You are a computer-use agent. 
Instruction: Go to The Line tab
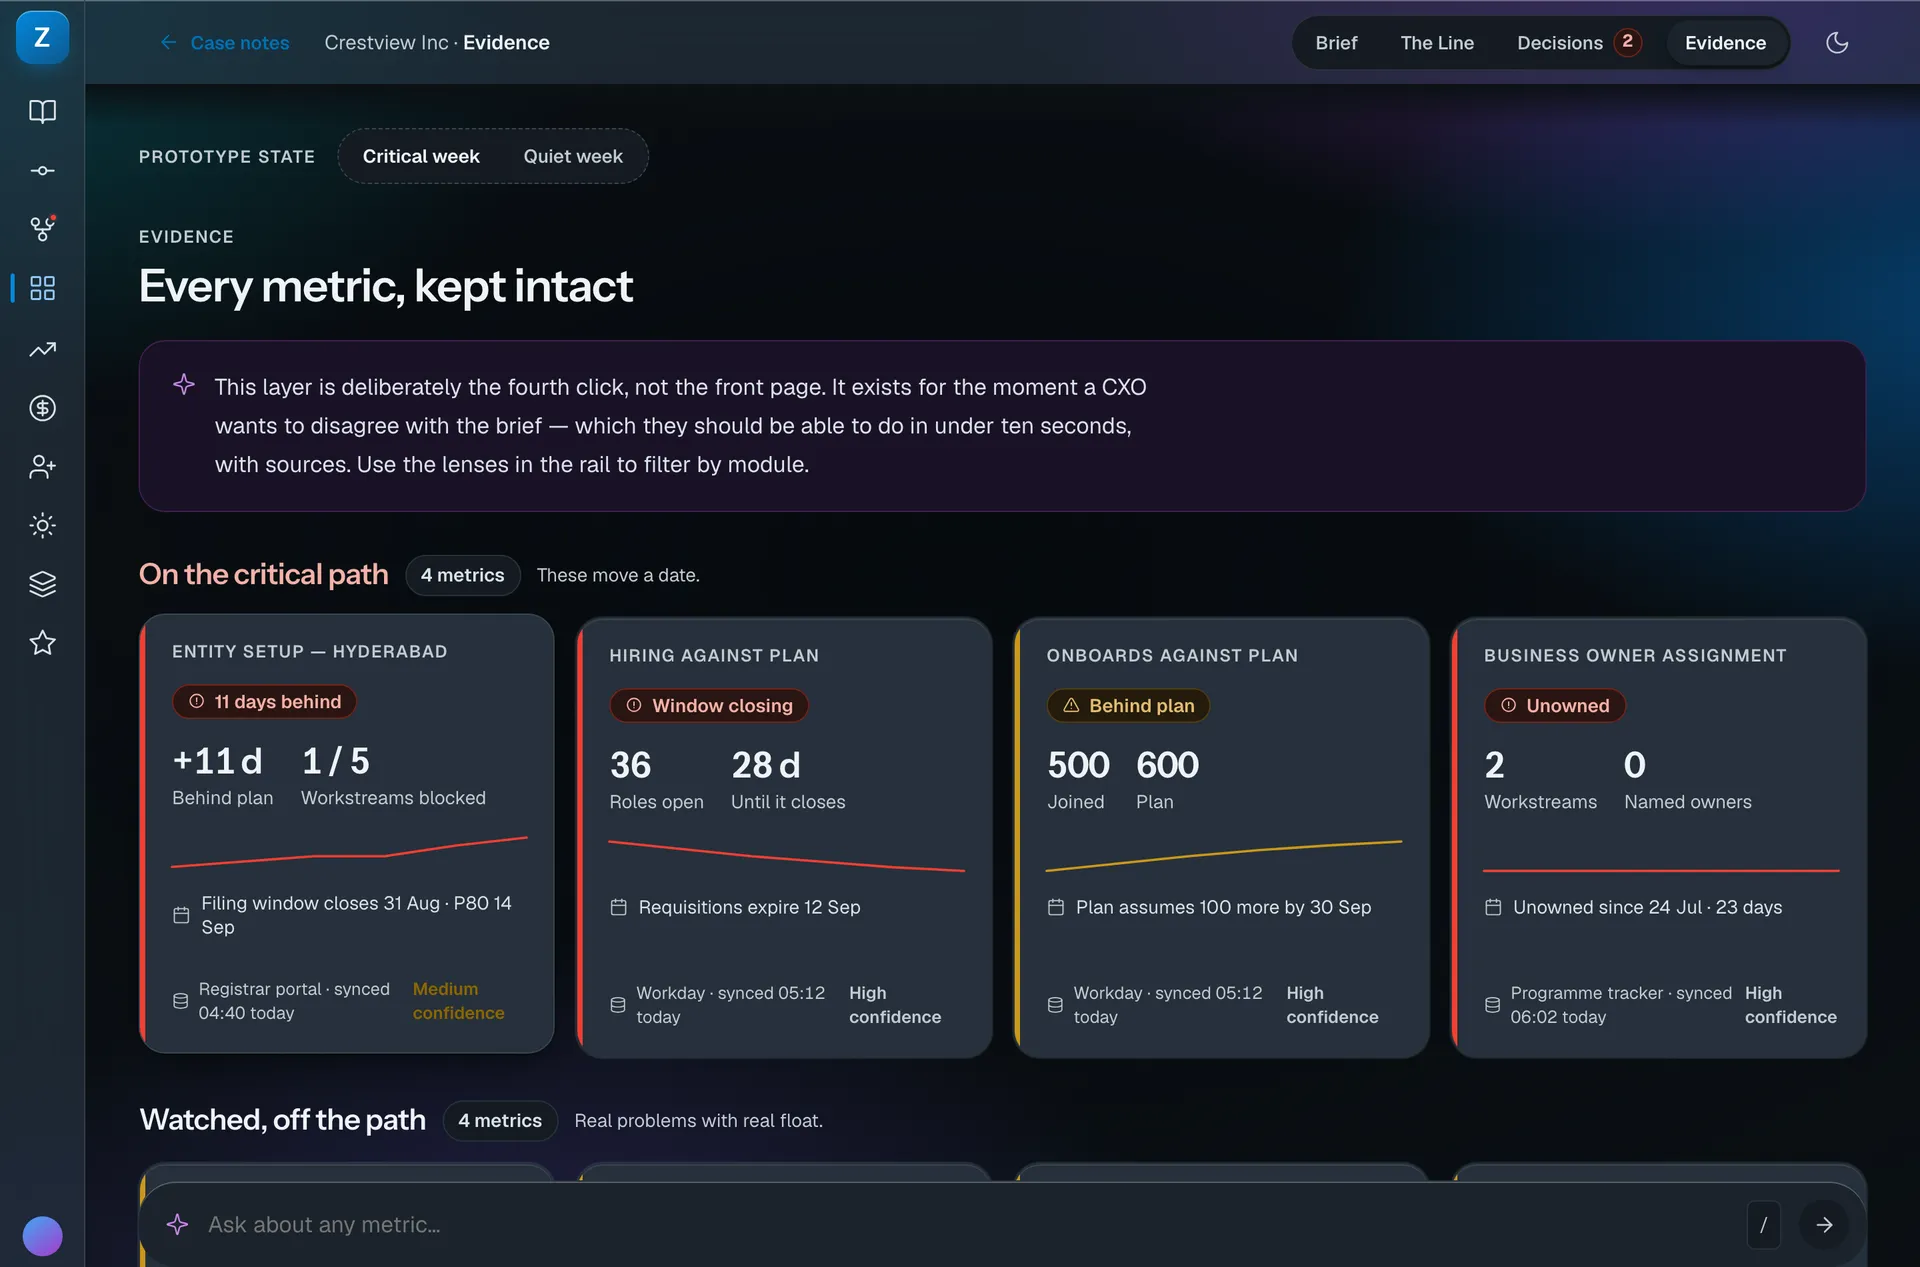1437,43
